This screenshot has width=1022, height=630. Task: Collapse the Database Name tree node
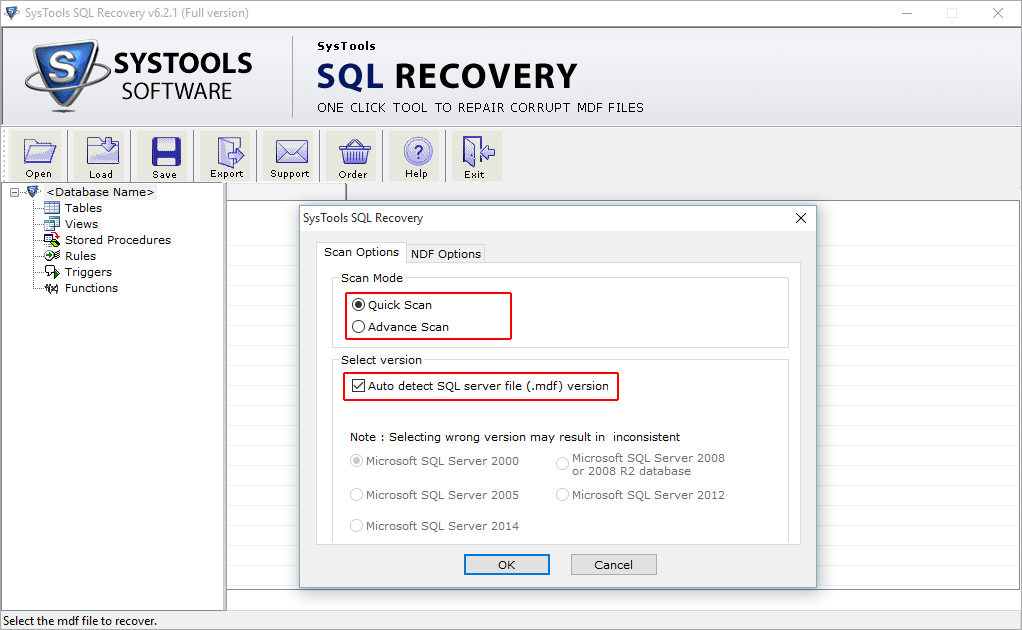coord(14,192)
